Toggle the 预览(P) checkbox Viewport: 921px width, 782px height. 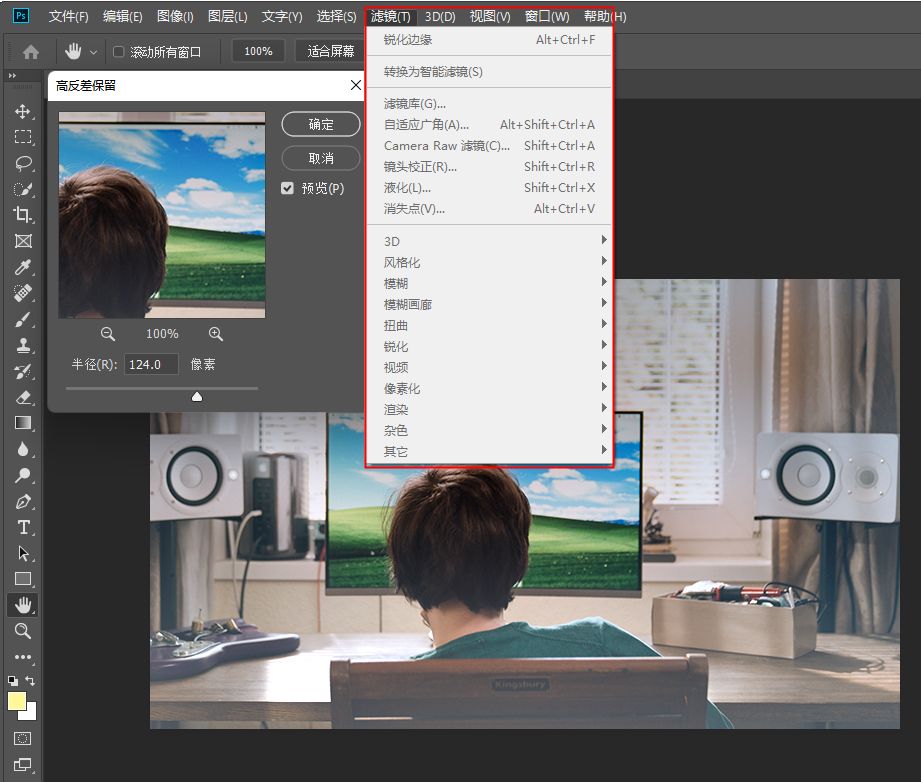tap(288, 188)
